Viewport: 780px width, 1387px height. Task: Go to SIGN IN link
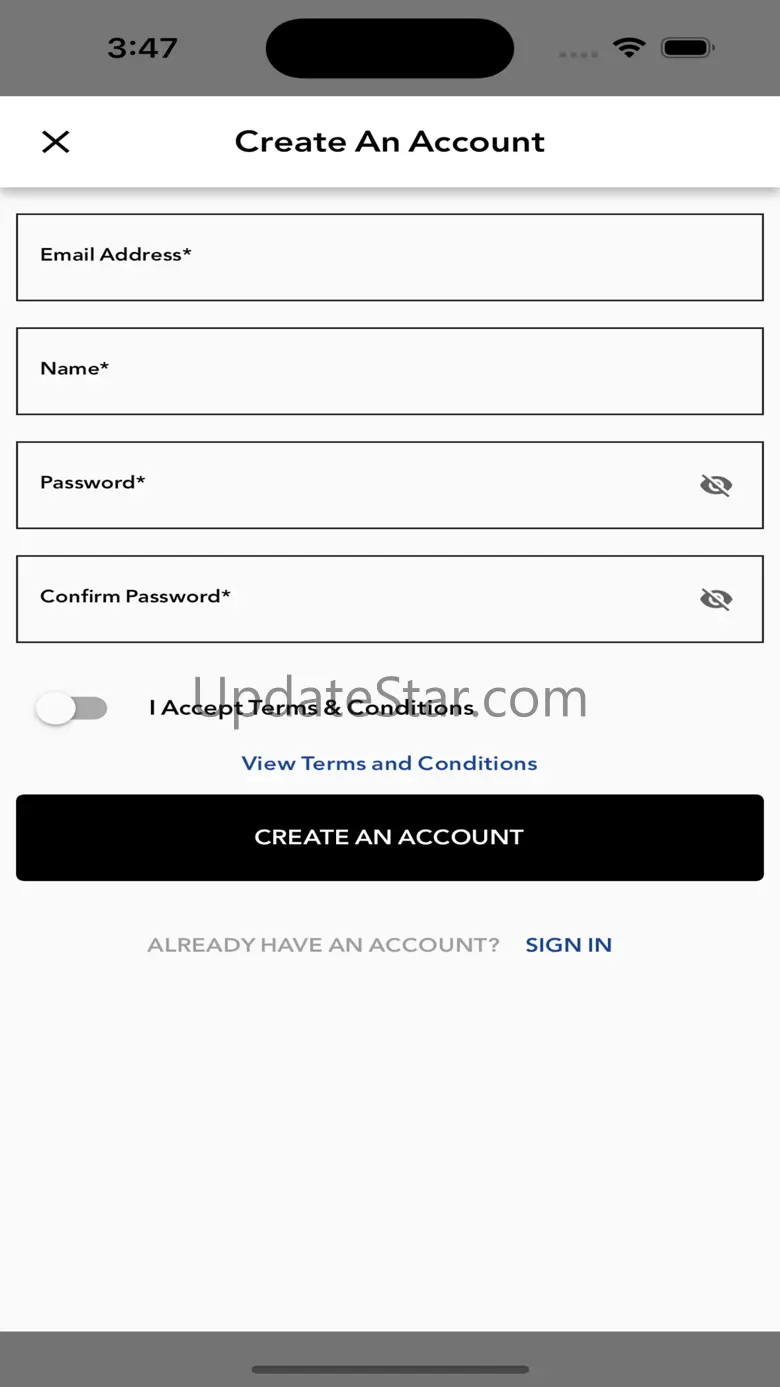(x=568, y=945)
